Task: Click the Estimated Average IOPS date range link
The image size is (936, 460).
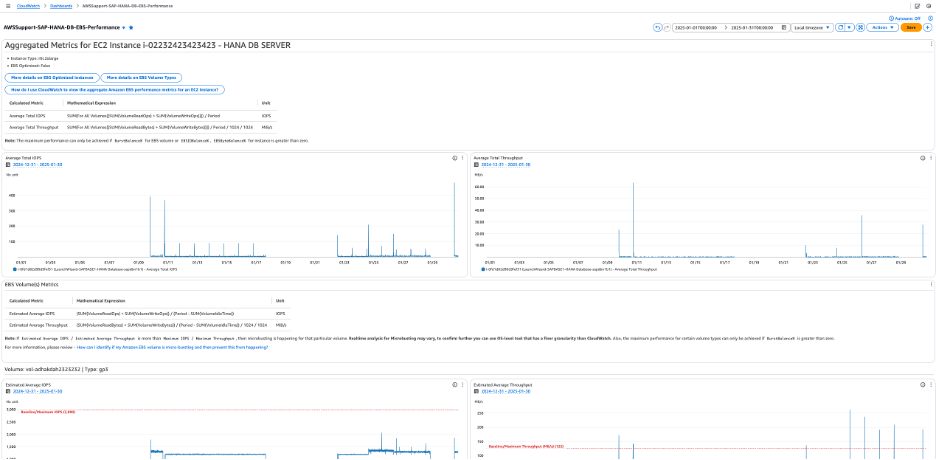Action: [38, 391]
